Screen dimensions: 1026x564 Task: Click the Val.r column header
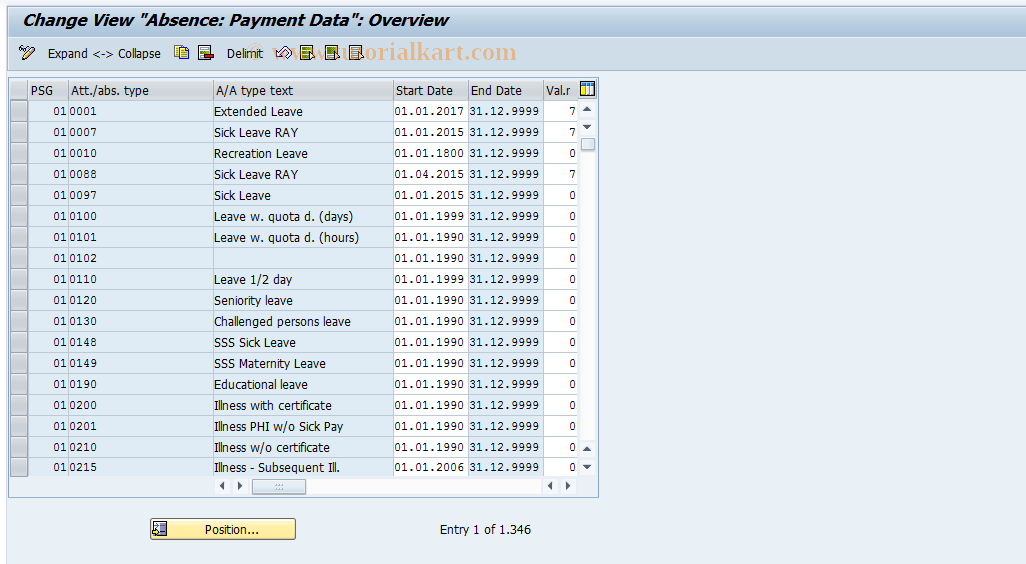[561, 90]
